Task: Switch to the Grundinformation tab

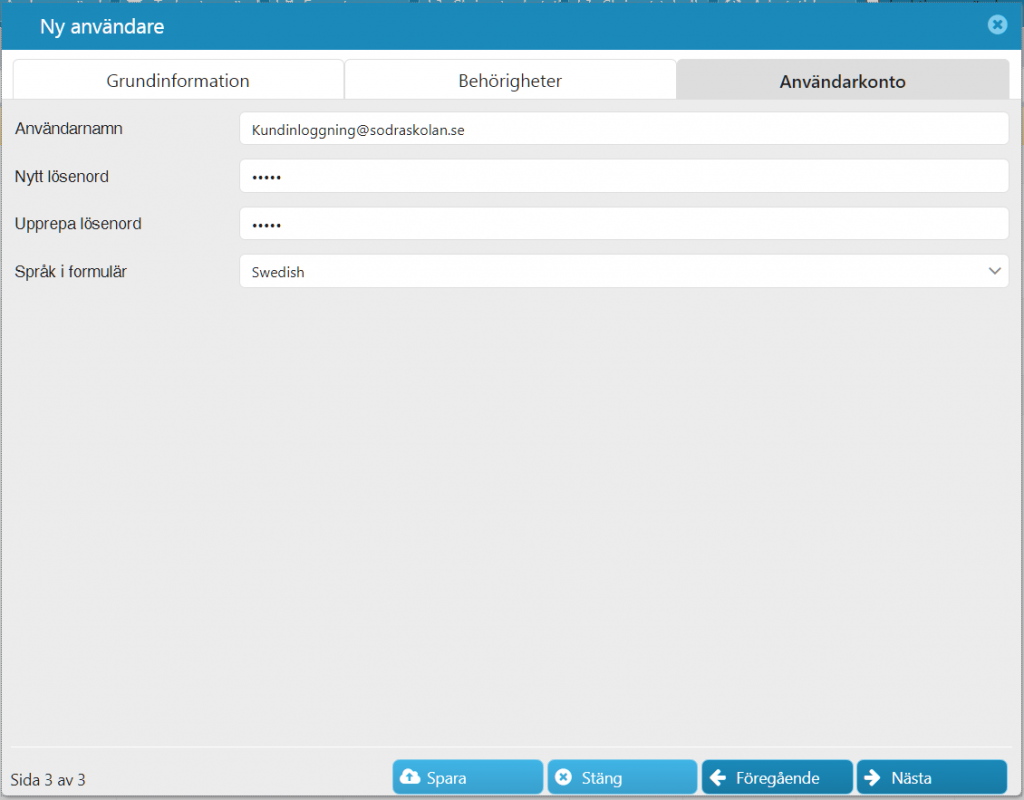Action: pyautogui.click(x=178, y=80)
